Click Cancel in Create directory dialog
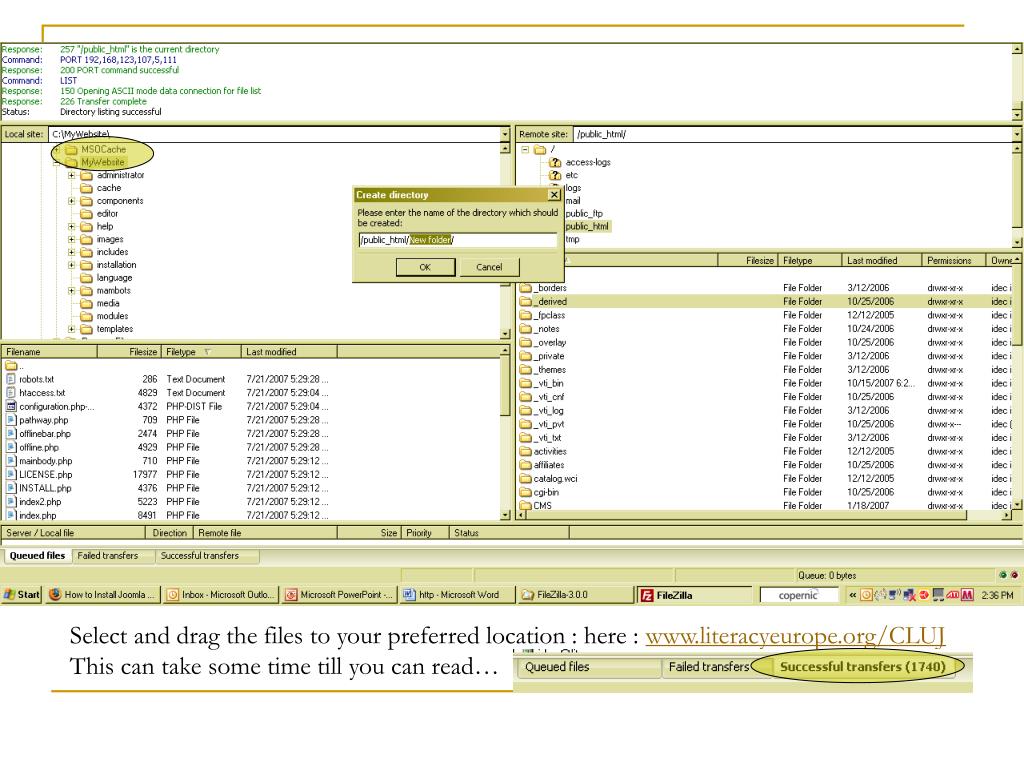This screenshot has height=768, width=1024. pyautogui.click(x=489, y=267)
